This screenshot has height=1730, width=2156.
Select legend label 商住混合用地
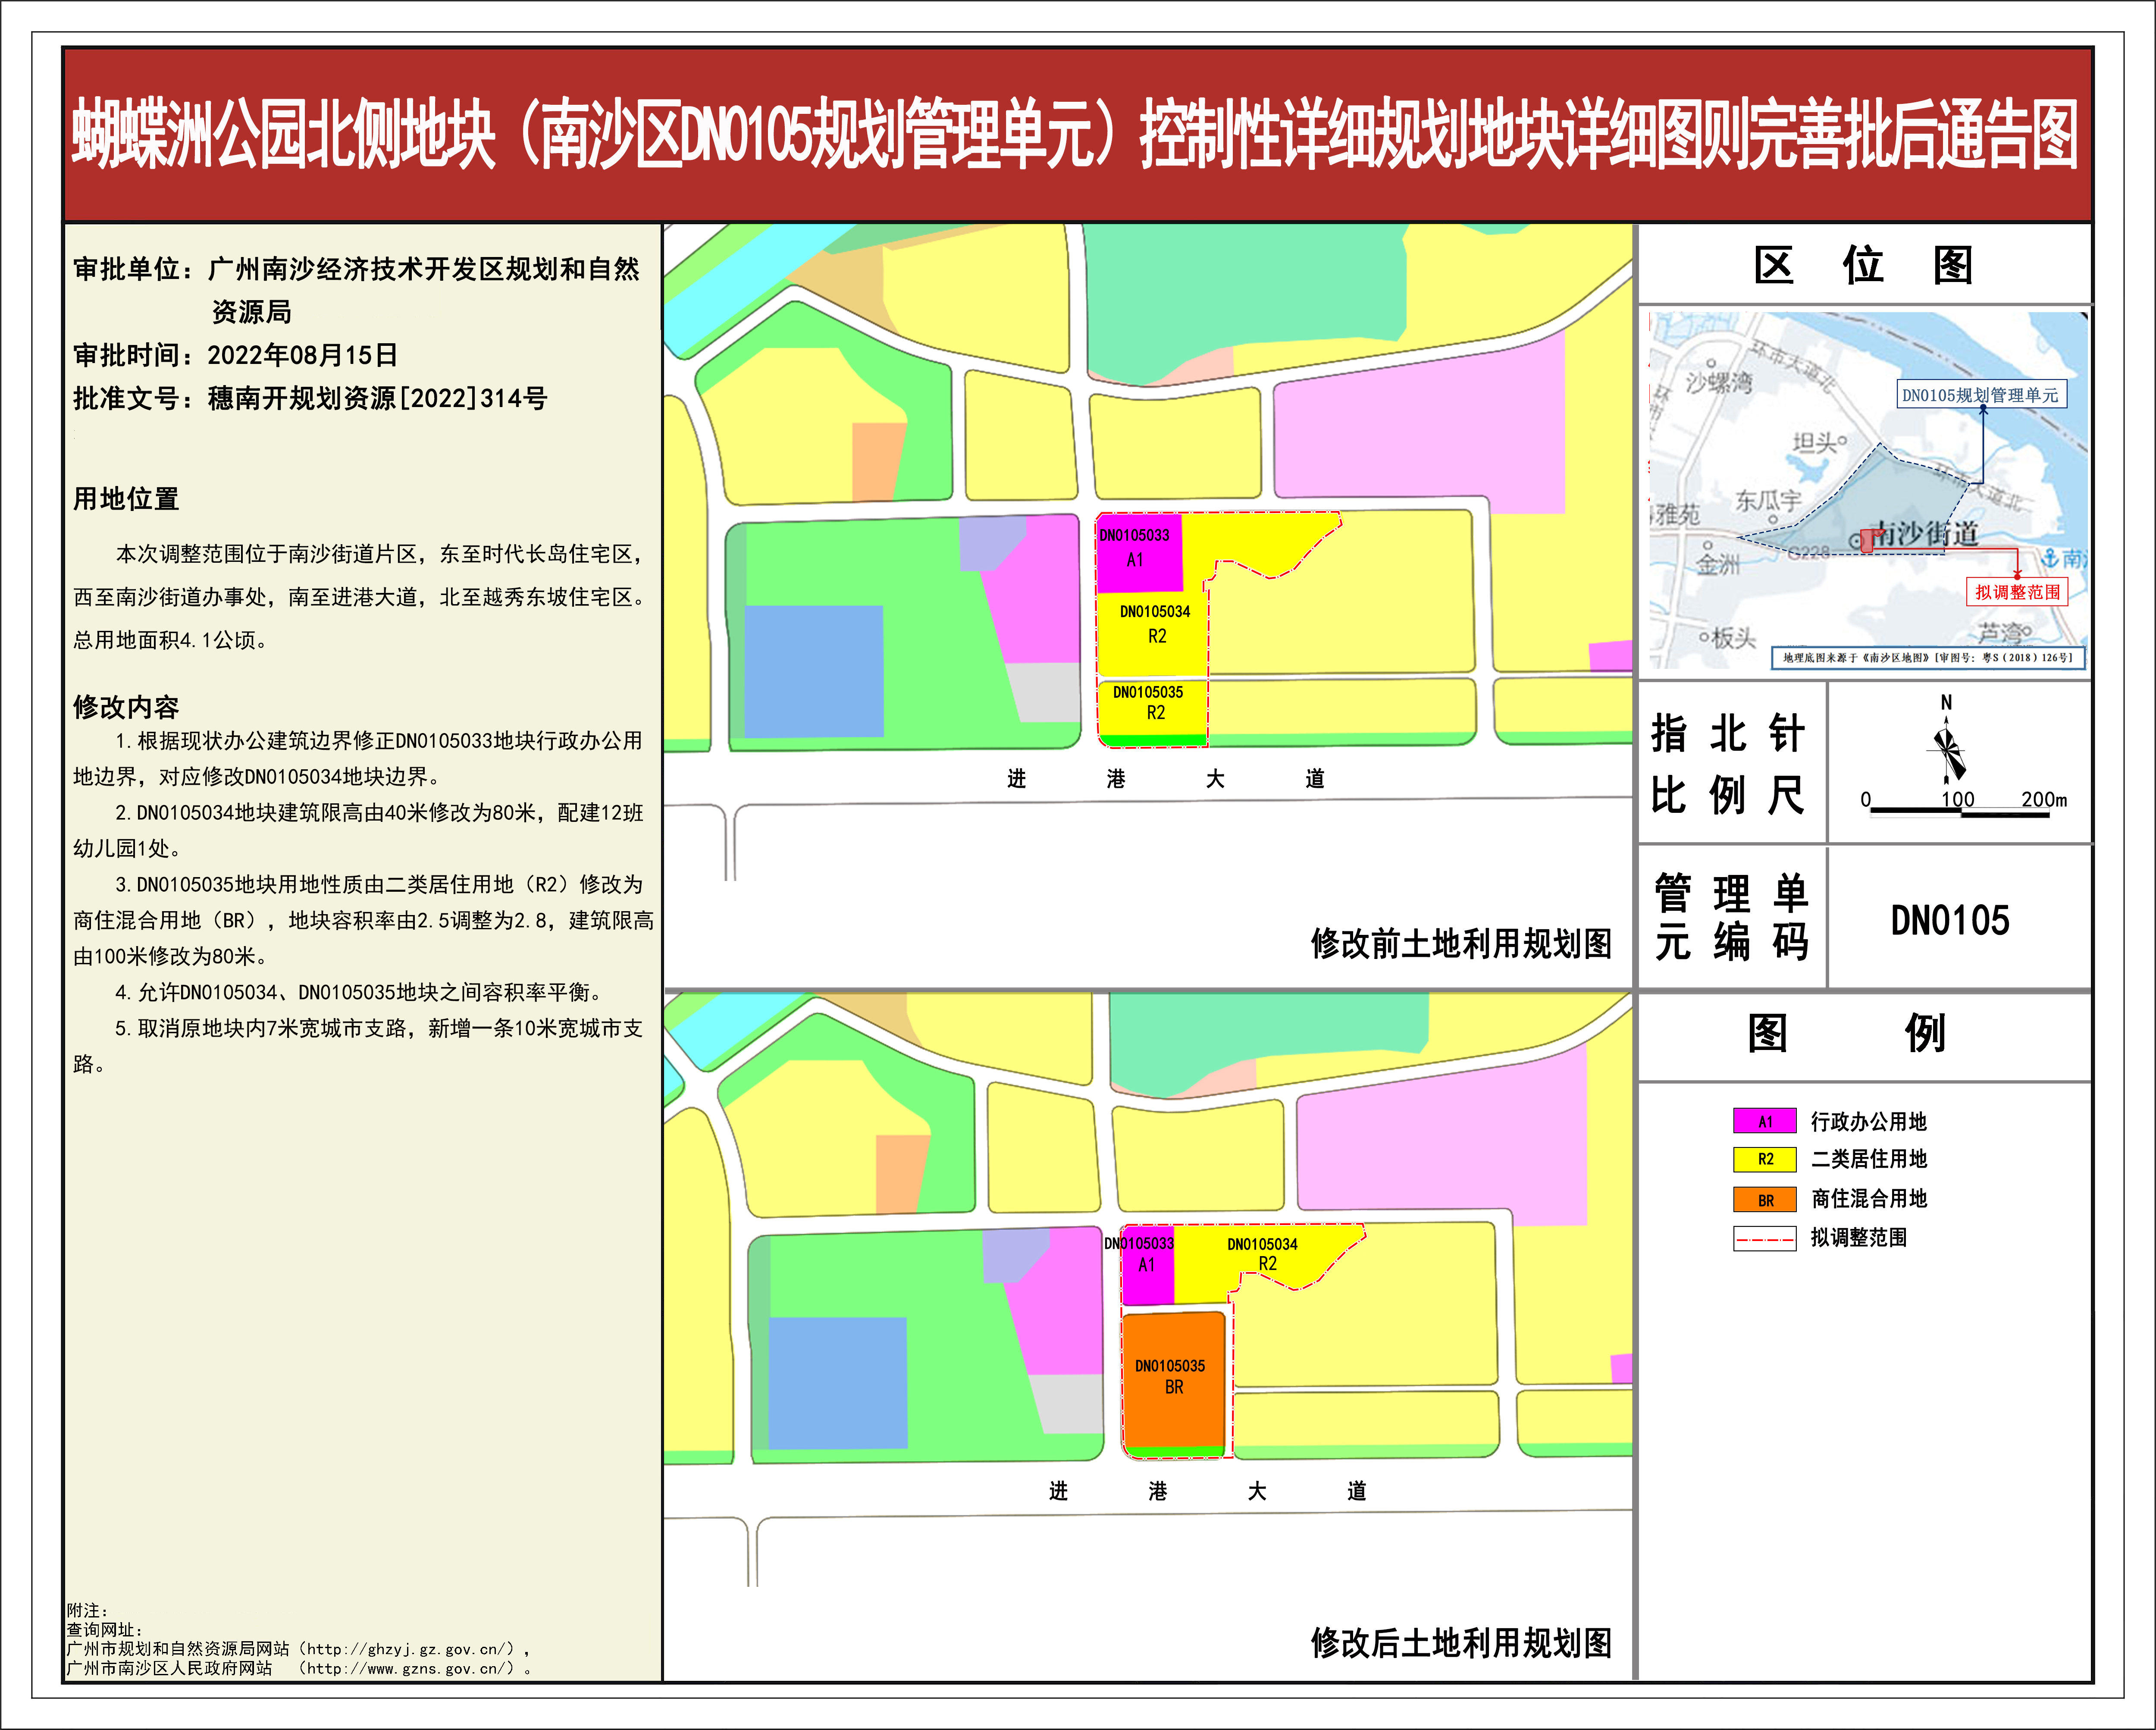point(1868,1198)
